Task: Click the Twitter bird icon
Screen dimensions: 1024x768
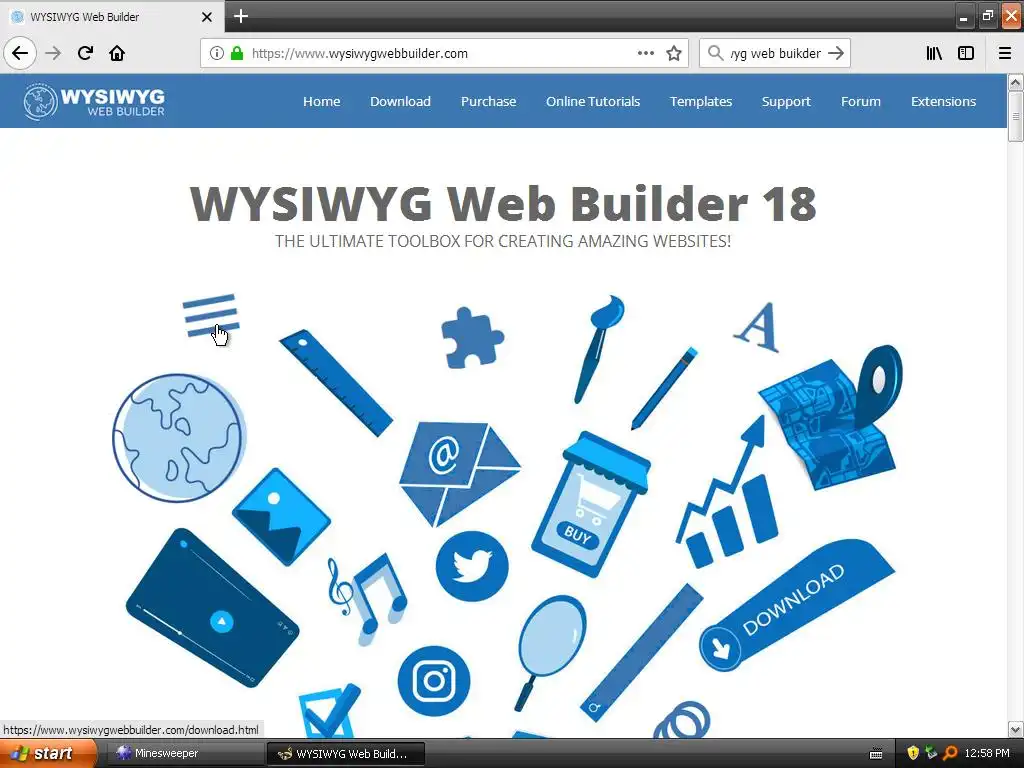Action: click(472, 566)
